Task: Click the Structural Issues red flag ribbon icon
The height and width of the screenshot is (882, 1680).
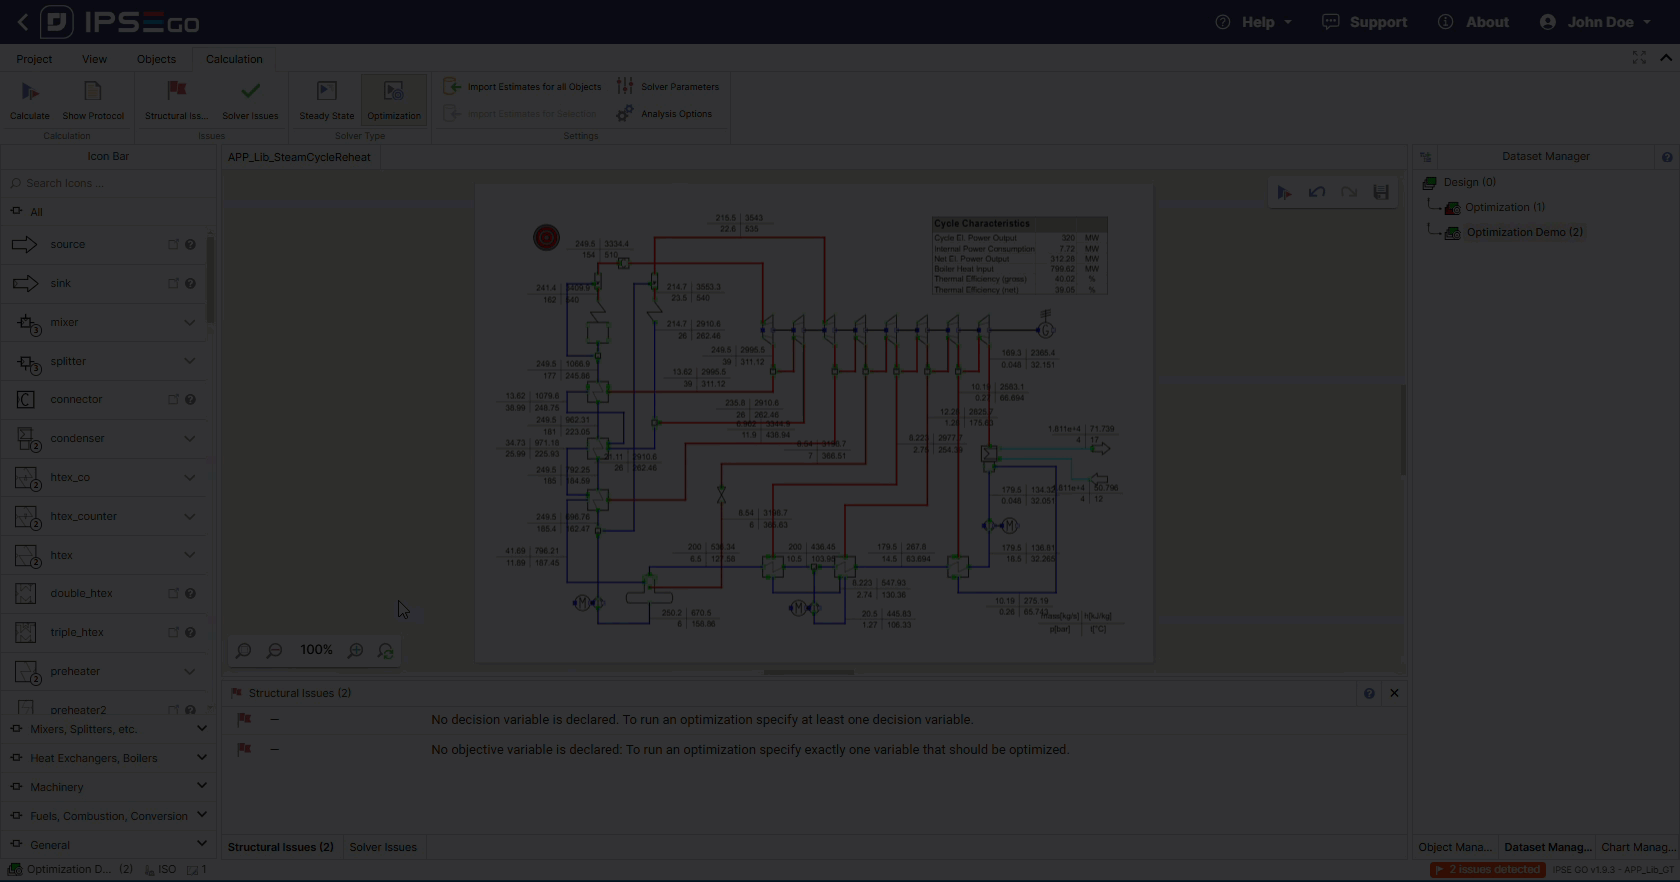Action: click(176, 92)
